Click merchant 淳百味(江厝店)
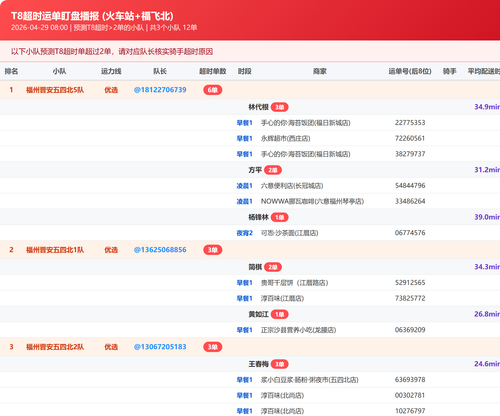 pyautogui.click(x=282, y=298)
